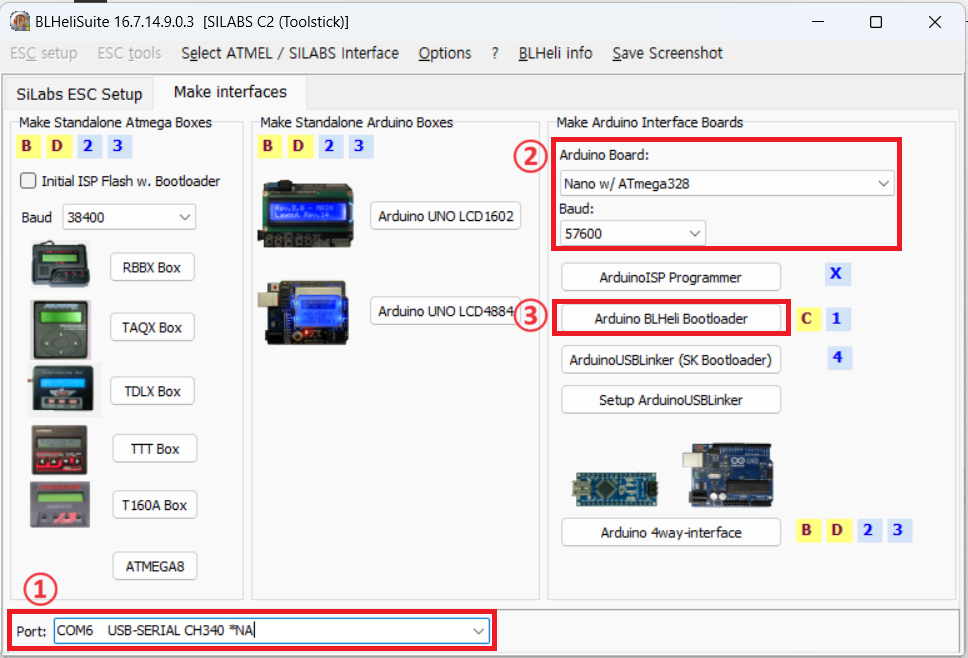Click the T160A box device image

click(60, 505)
